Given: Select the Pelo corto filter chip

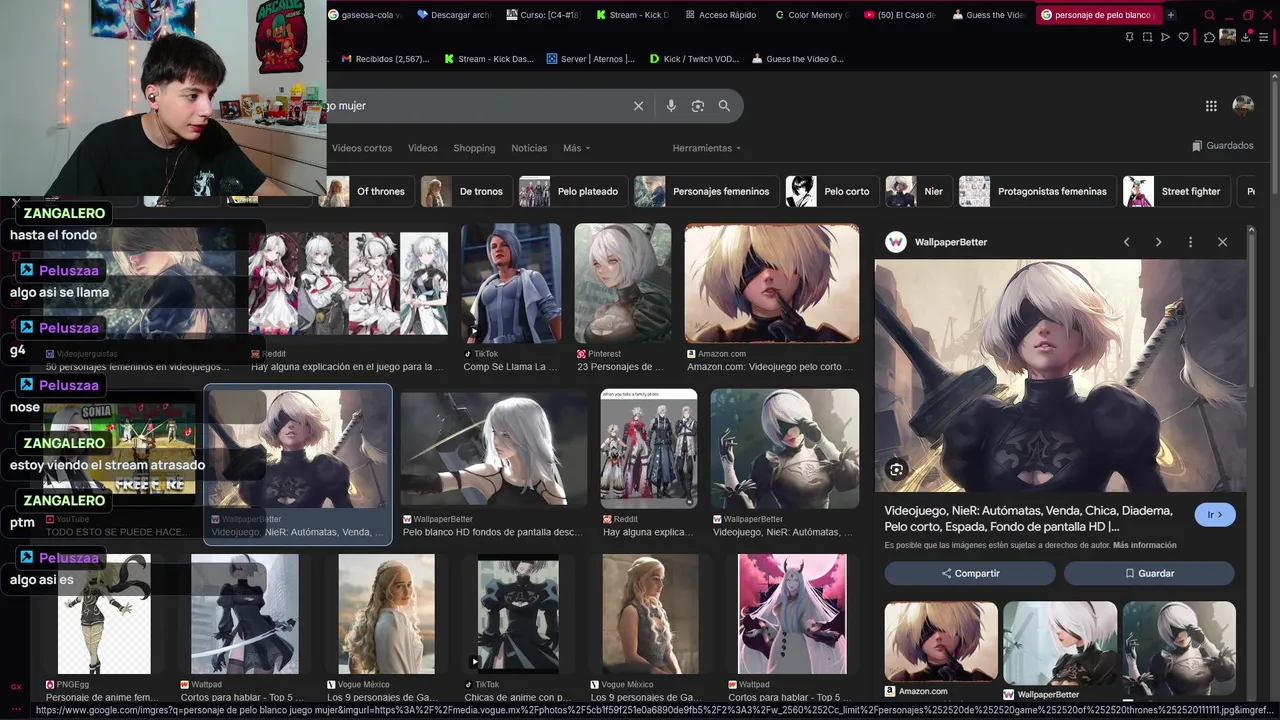Looking at the screenshot, I should click(x=832, y=191).
